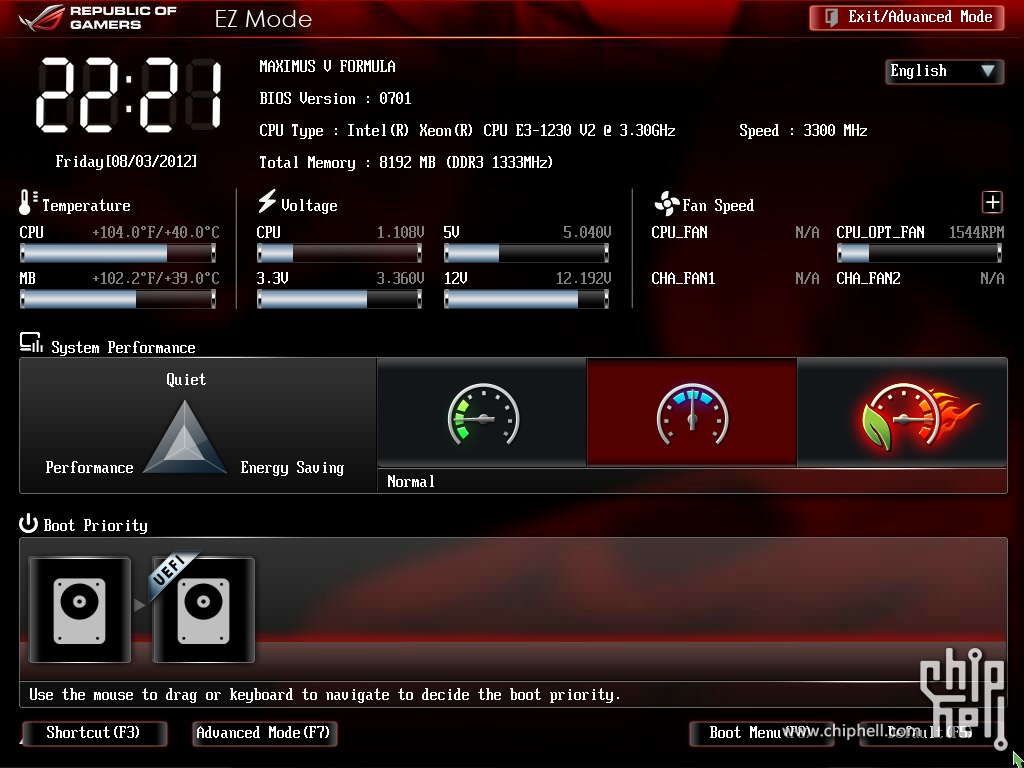Click the 12V voltage bar
The height and width of the screenshot is (768, 1024).
pos(526,299)
